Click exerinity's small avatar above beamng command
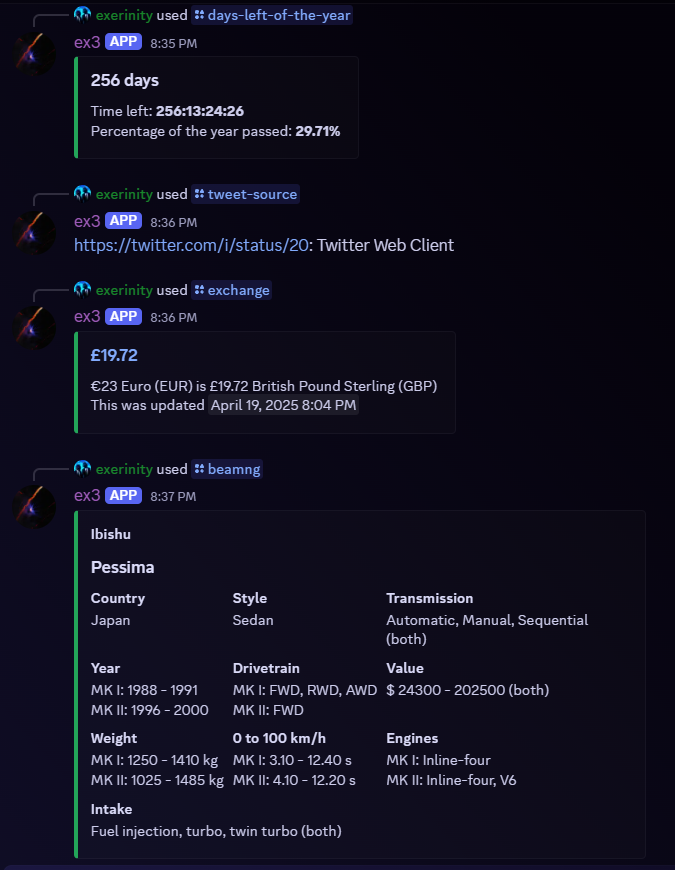The width and height of the screenshot is (675, 870). point(83,469)
